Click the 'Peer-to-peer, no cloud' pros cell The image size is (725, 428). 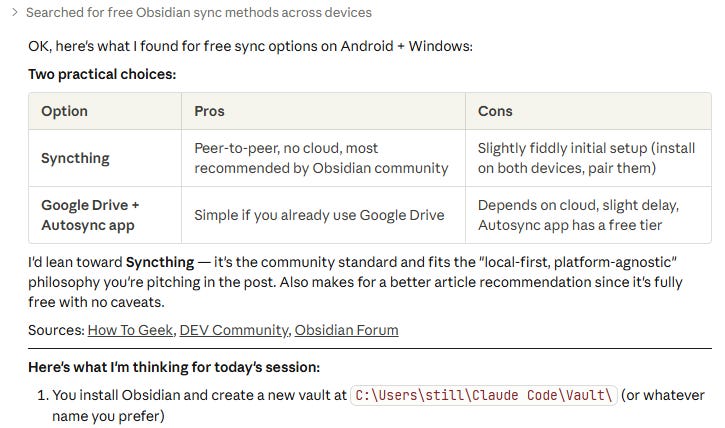click(321, 158)
